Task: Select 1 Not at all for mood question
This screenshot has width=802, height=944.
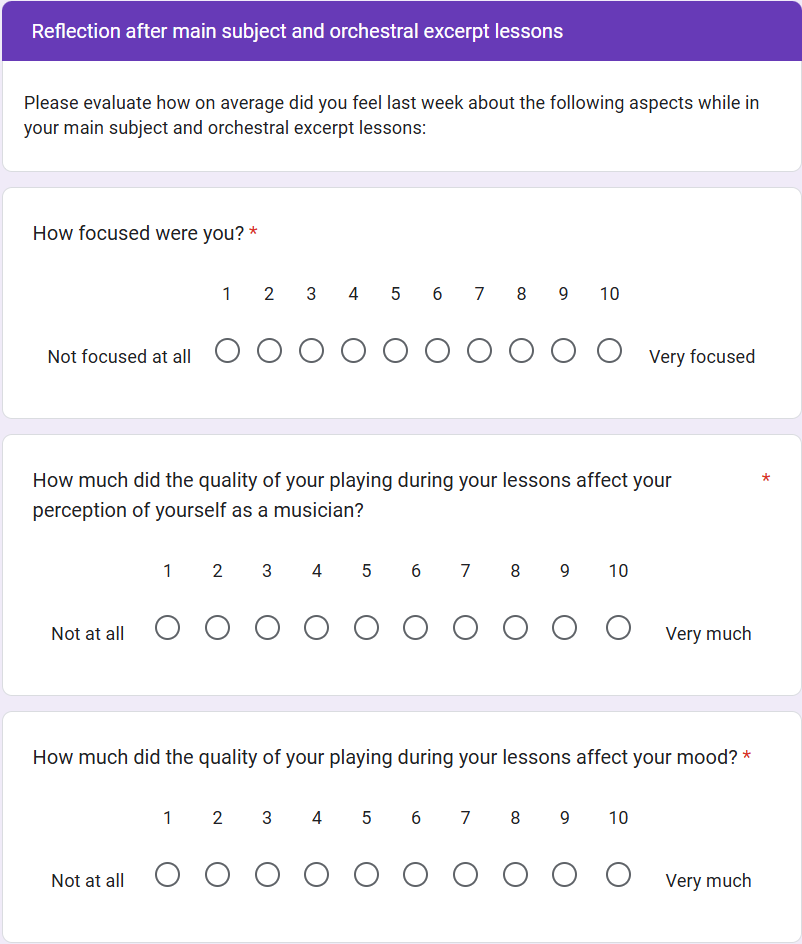Action: pos(167,875)
